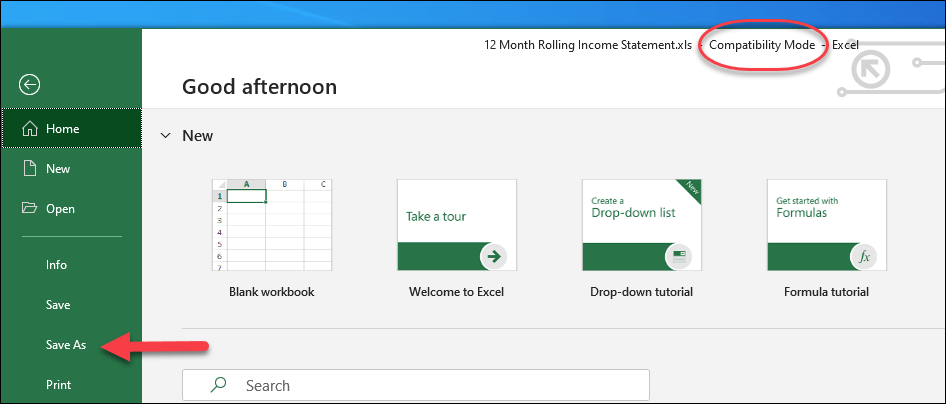Click the file name in title bar
This screenshot has height=404, width=946.
(x=588, y=45)
